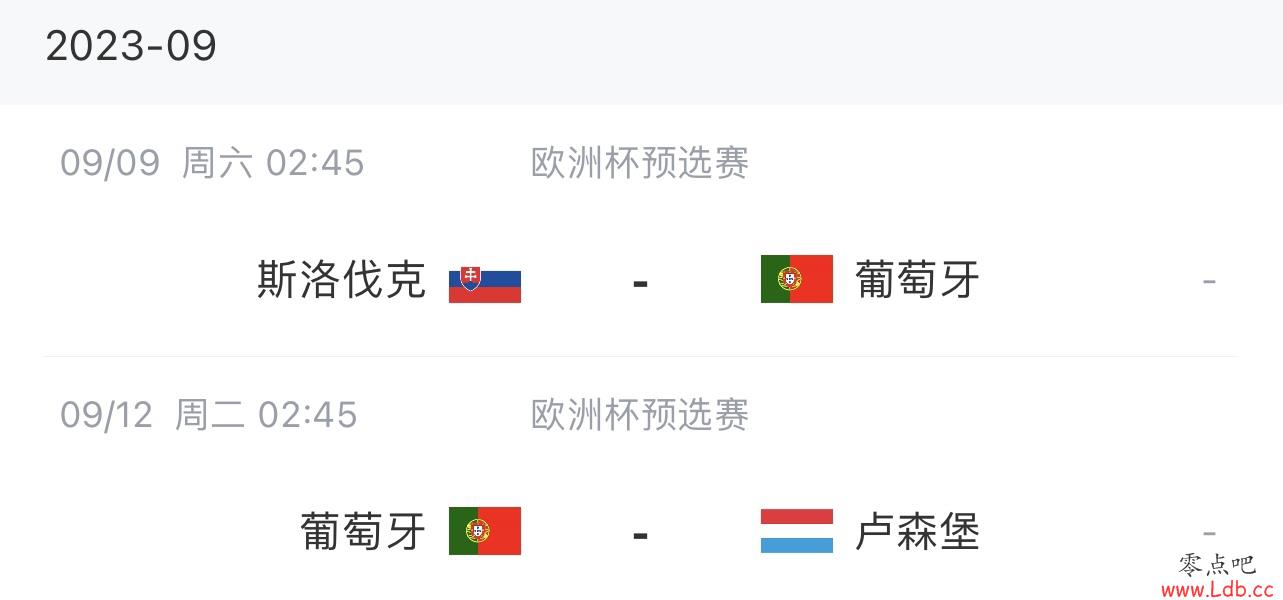Click score dash between 斯洛伐克 and 葡萄牙
This screenshot has width=1283, height=600.
[x=641, y=283]
